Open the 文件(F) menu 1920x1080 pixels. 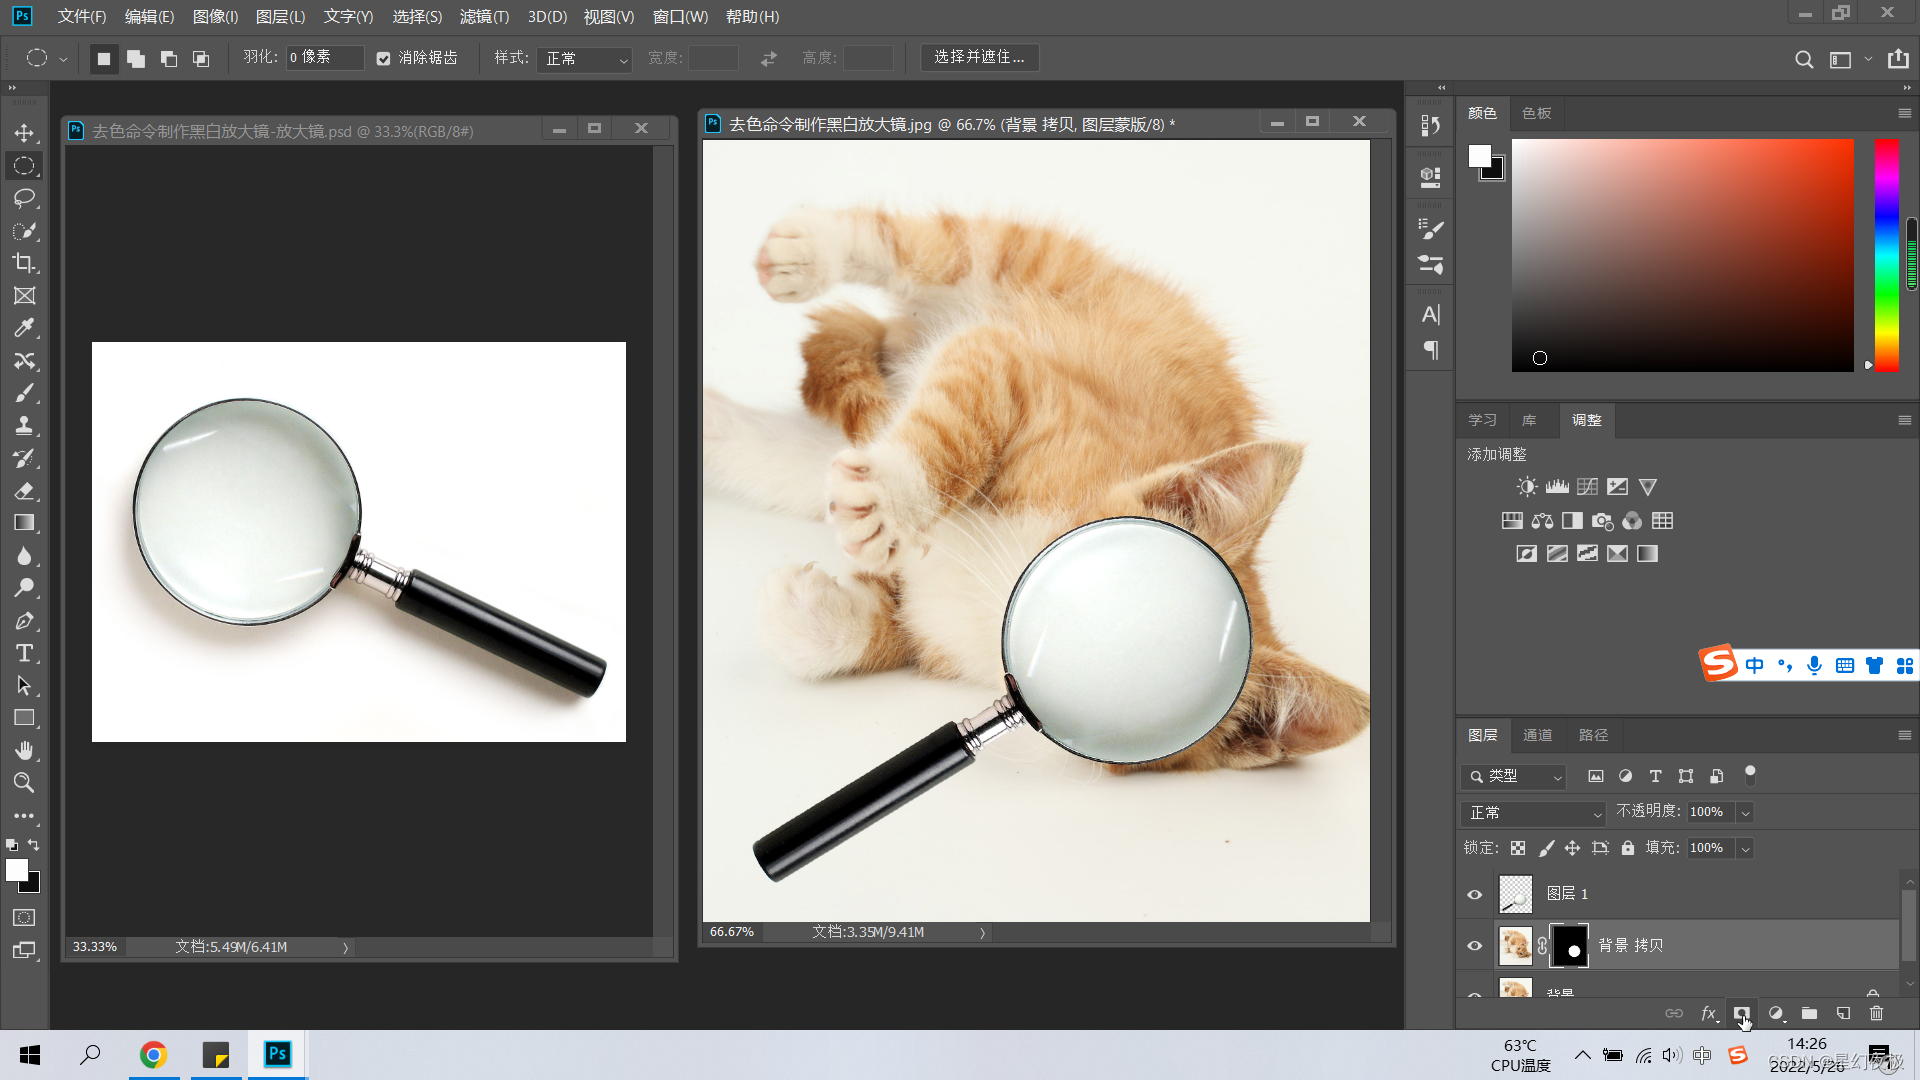pyautogui.click(x=82, y=17)
